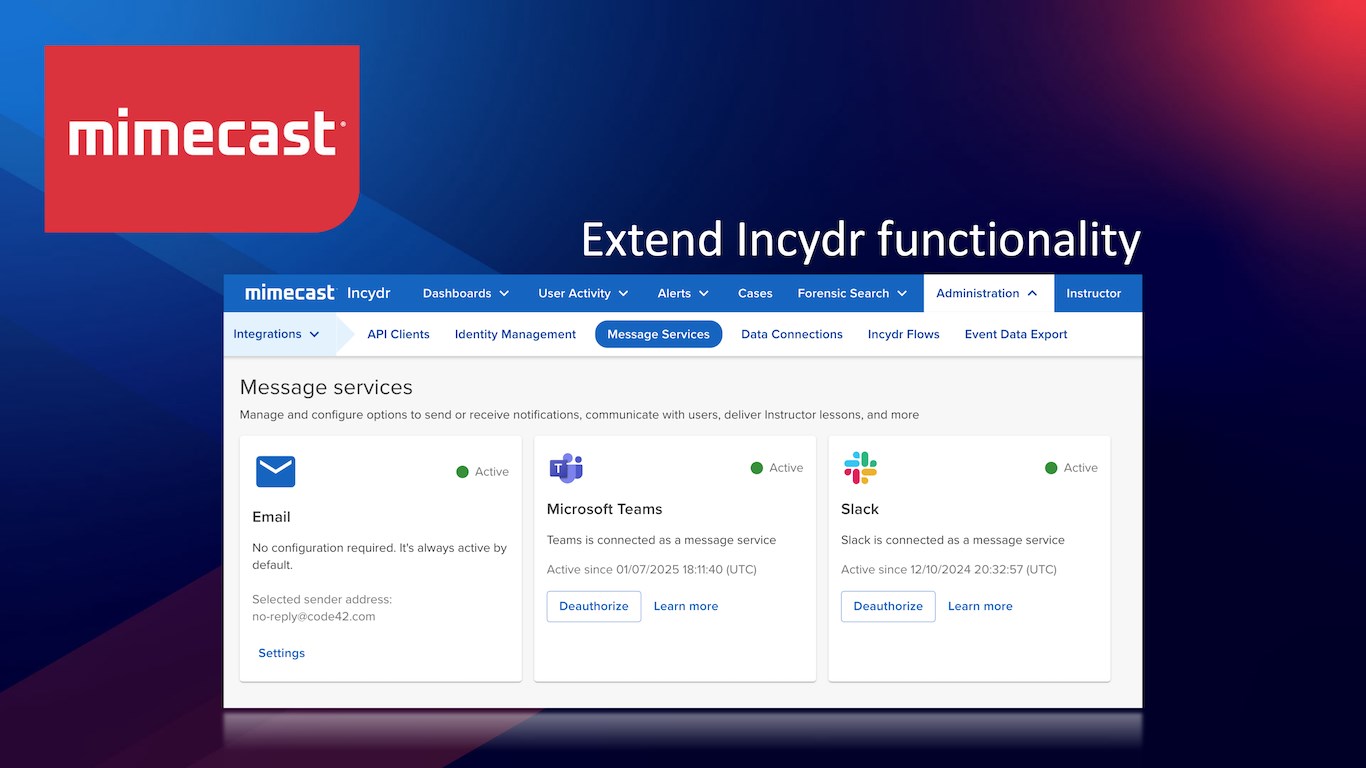Click the green Active dot on Slack card
The image size is (1366, 768).
pyautogui.click(x=1051, y=468)
